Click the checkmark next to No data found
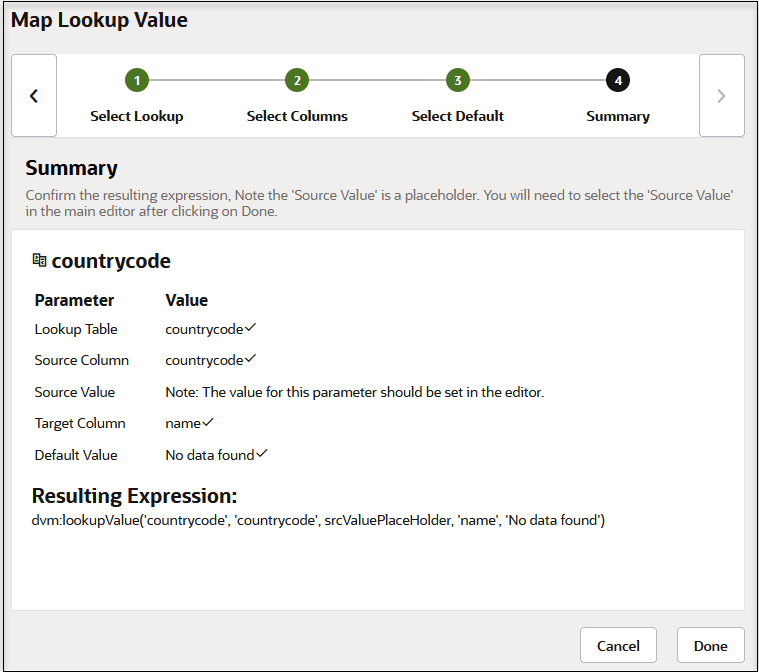This screenshot has width=759, height=672. (x=261, y=454)
